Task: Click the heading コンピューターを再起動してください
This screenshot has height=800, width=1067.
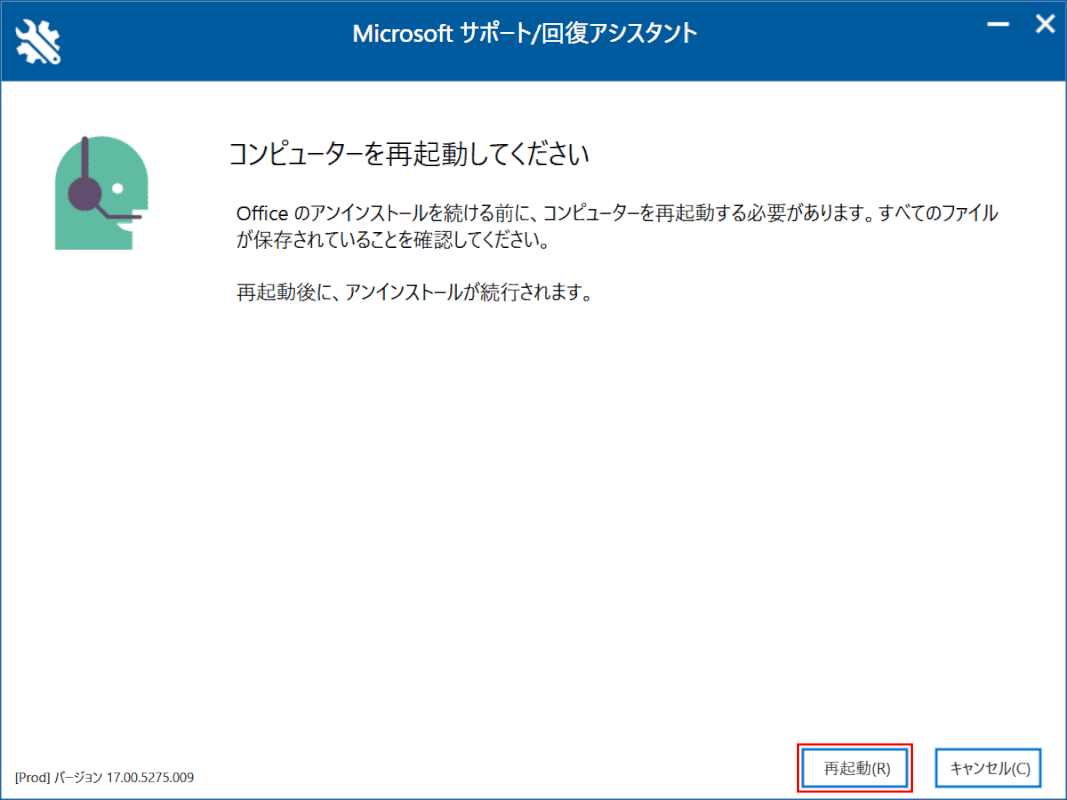Action: [x=408, y=154]
